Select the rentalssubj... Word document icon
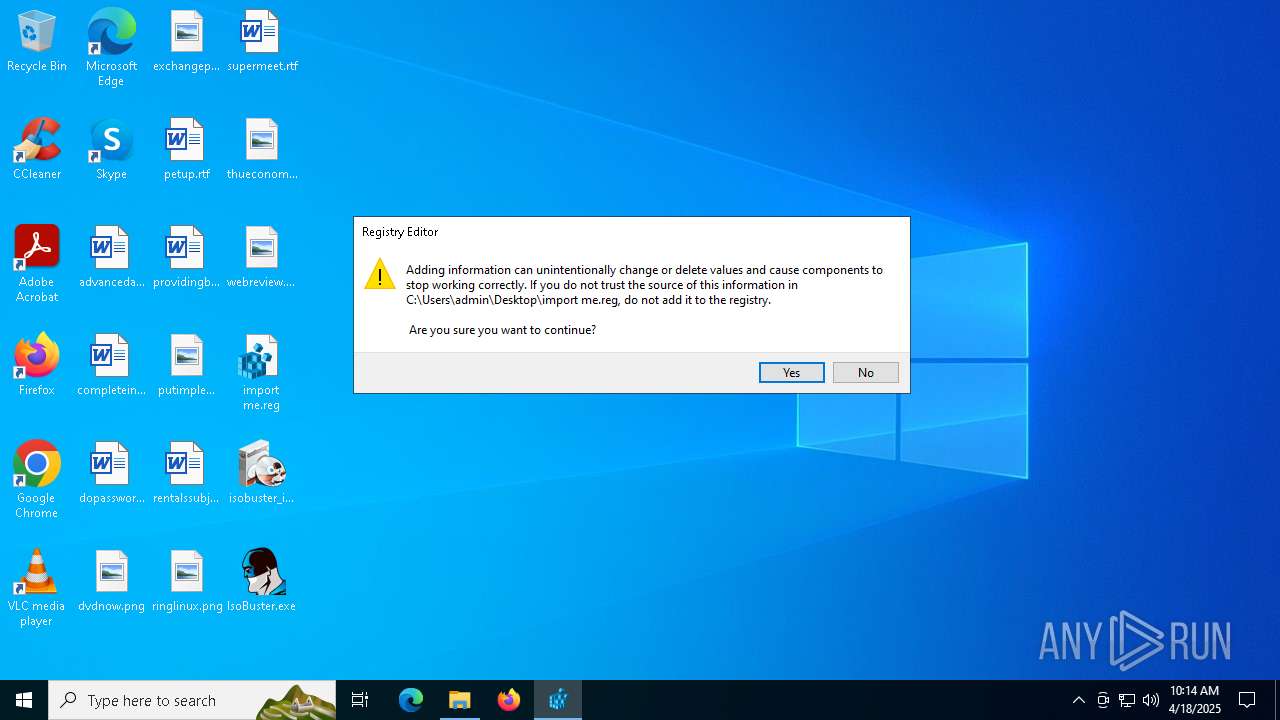 pos(186,473)
